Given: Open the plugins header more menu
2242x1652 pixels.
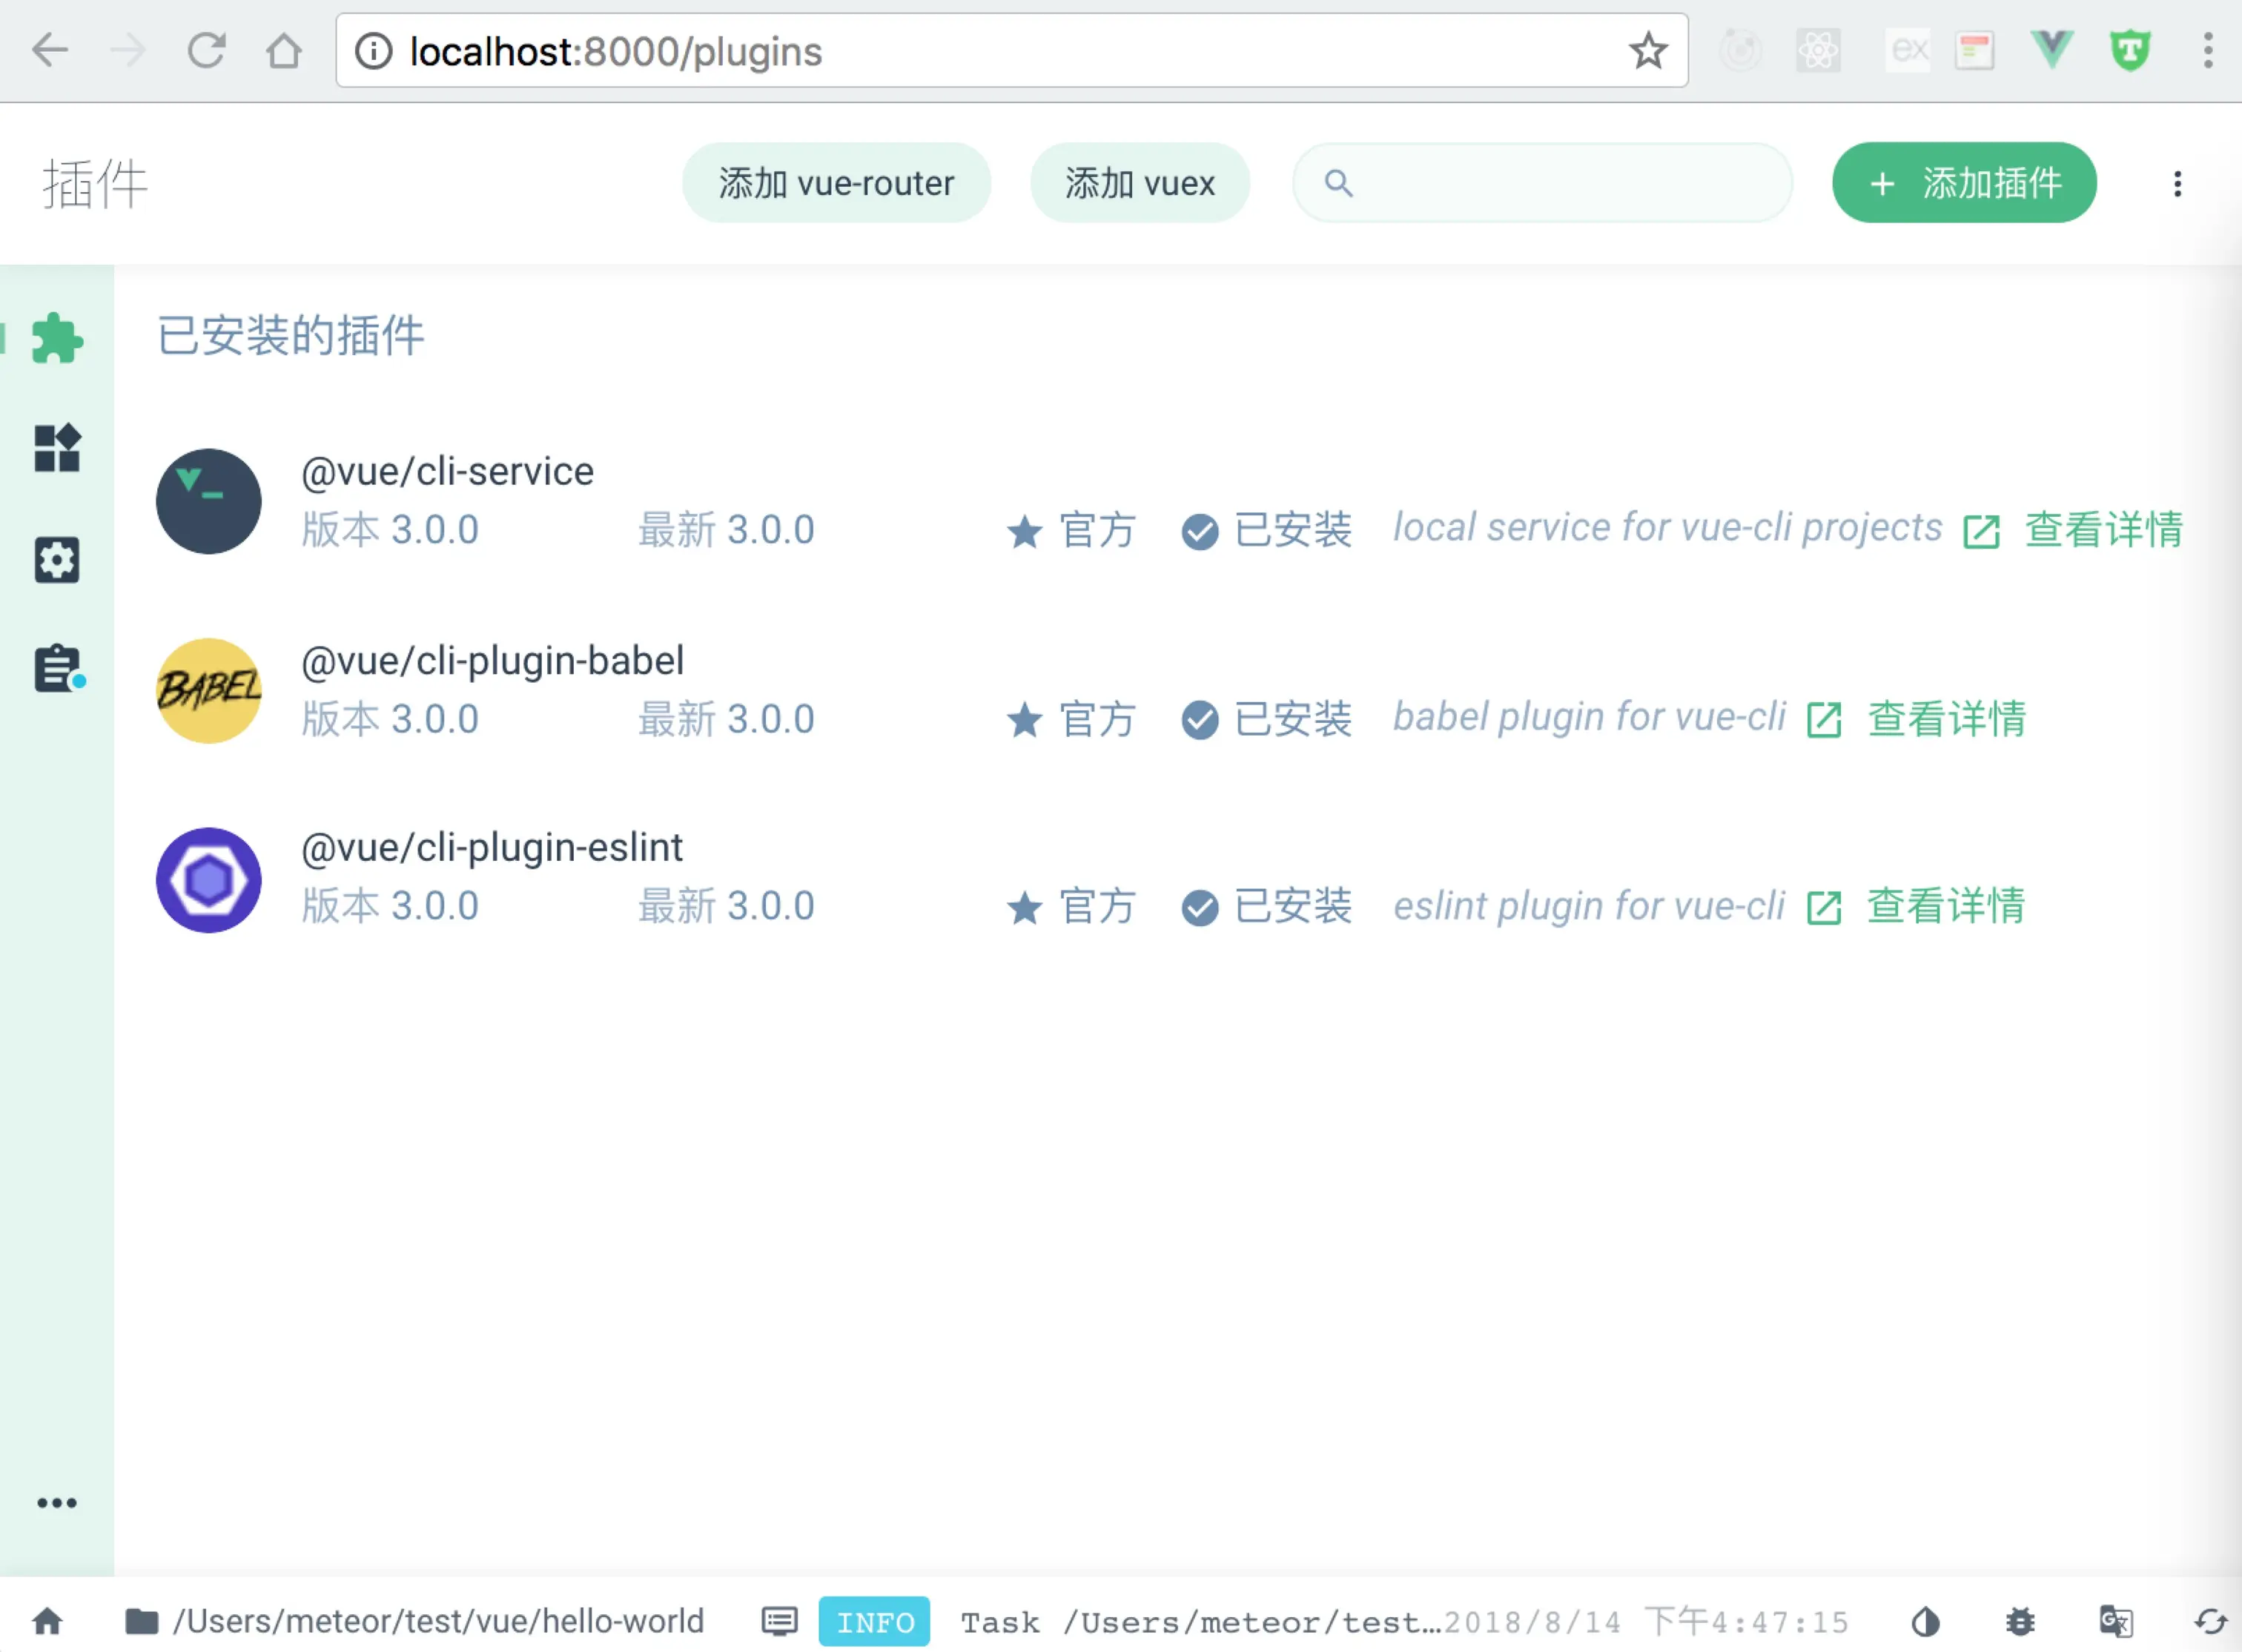Looking at the screenshot, I should (x=2177, y=183).
